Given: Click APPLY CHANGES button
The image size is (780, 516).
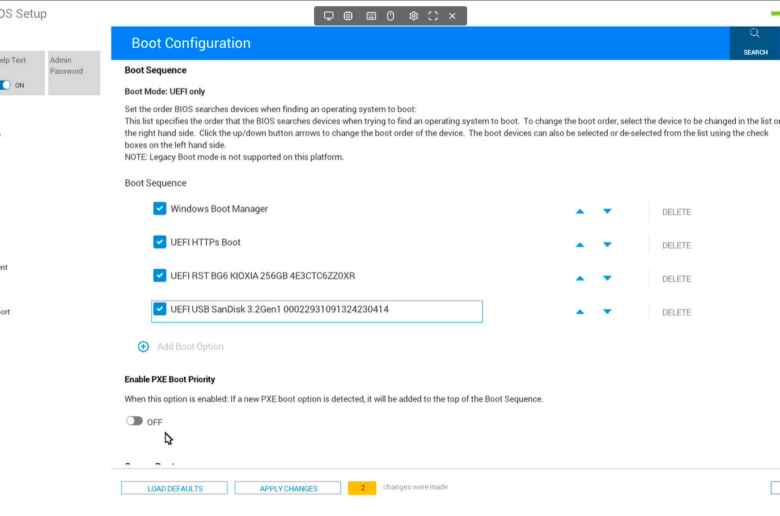Looking at the screenshot, I should pos(288,488).
